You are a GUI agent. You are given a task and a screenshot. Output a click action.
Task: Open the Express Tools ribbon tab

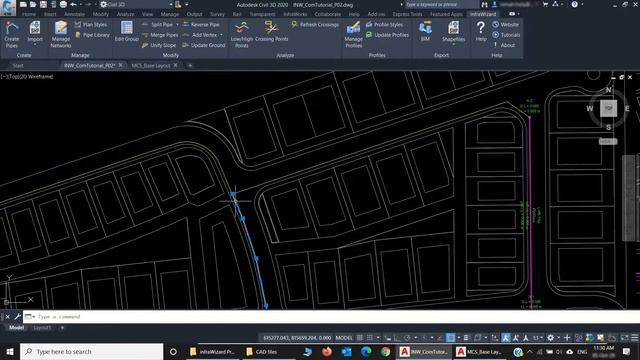pos(407,14)
